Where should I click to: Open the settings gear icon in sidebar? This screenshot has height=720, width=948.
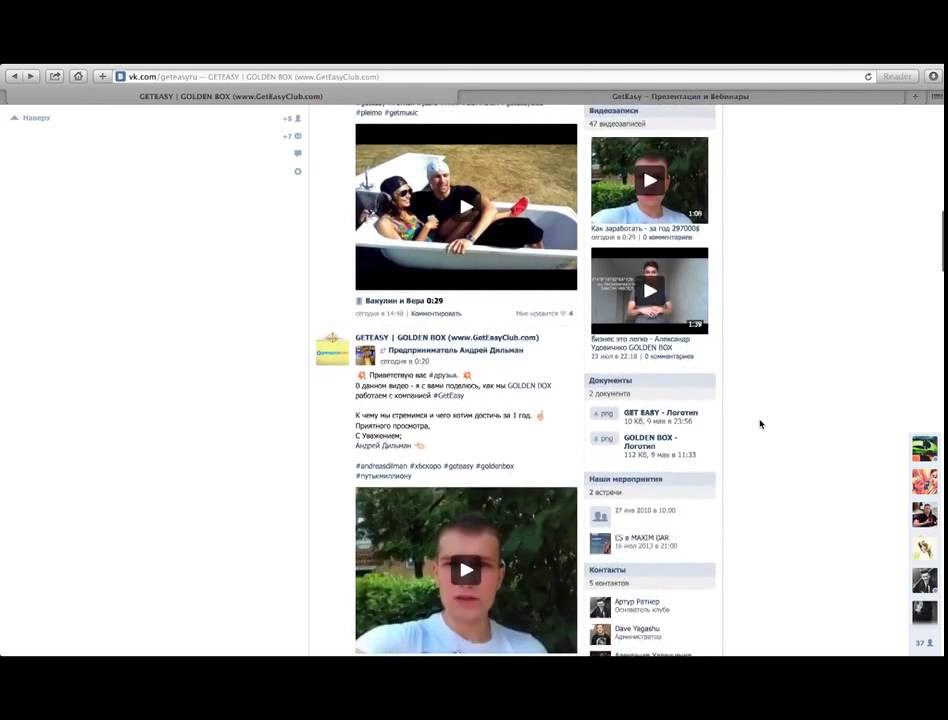point(297,172)
